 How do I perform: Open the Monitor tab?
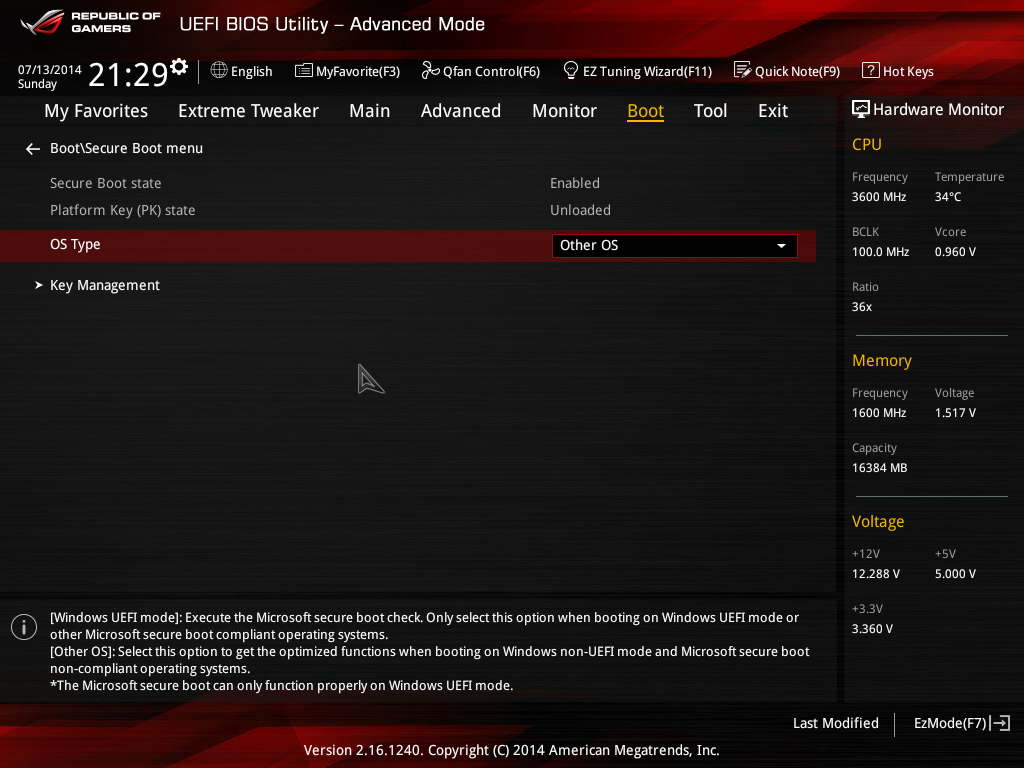564,111
